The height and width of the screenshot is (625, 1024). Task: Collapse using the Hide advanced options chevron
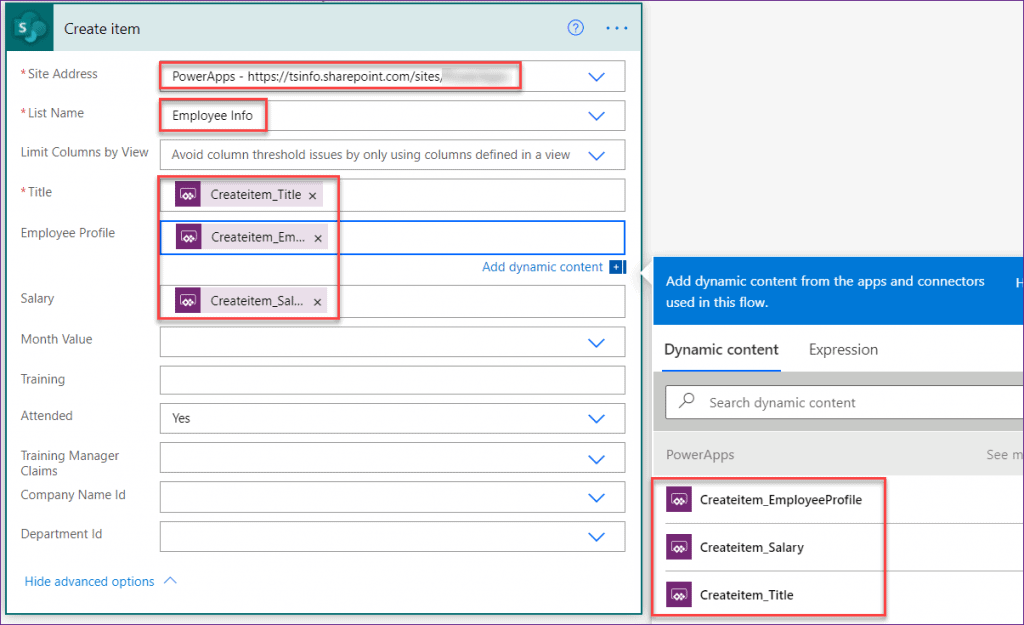170,581
